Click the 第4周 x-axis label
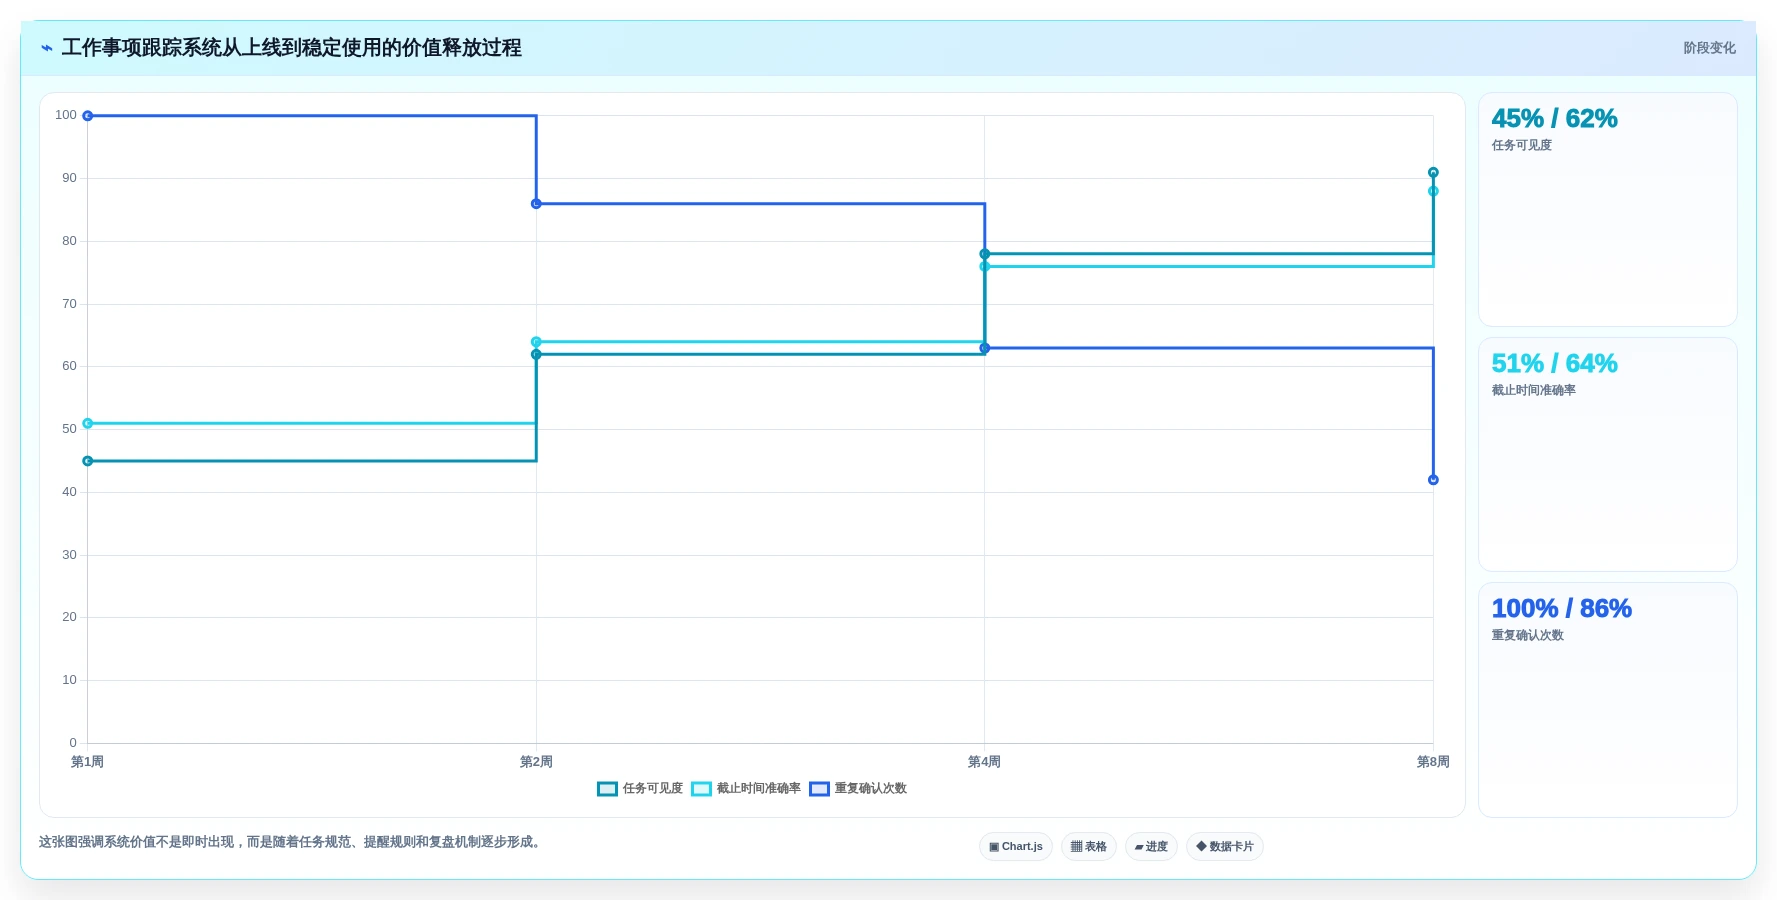 [985, 762]
